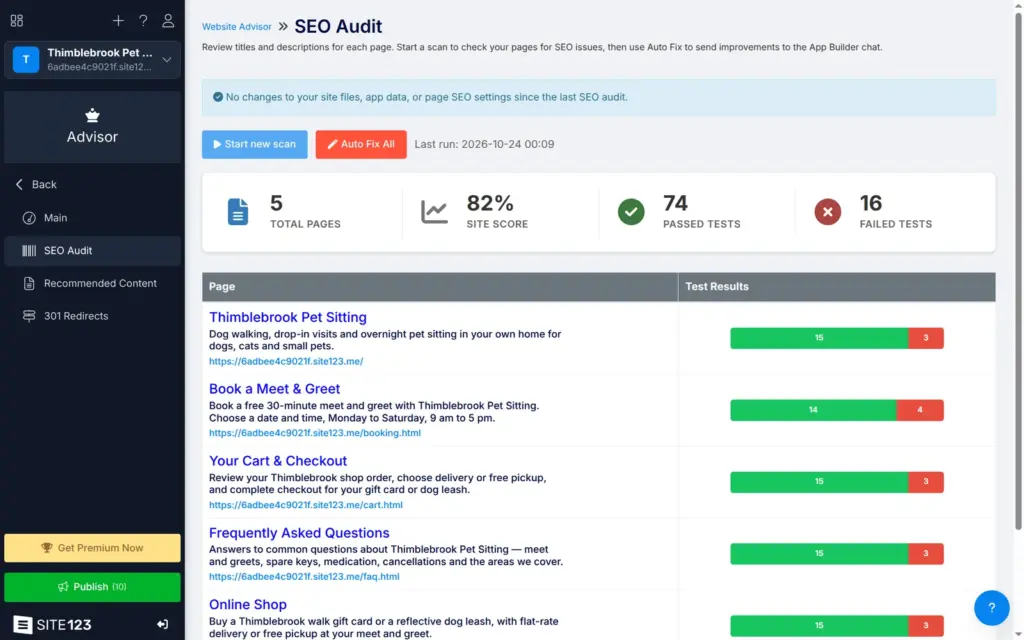
Task: Click the Site Score chart icon
Action: (x=434, y=212)
